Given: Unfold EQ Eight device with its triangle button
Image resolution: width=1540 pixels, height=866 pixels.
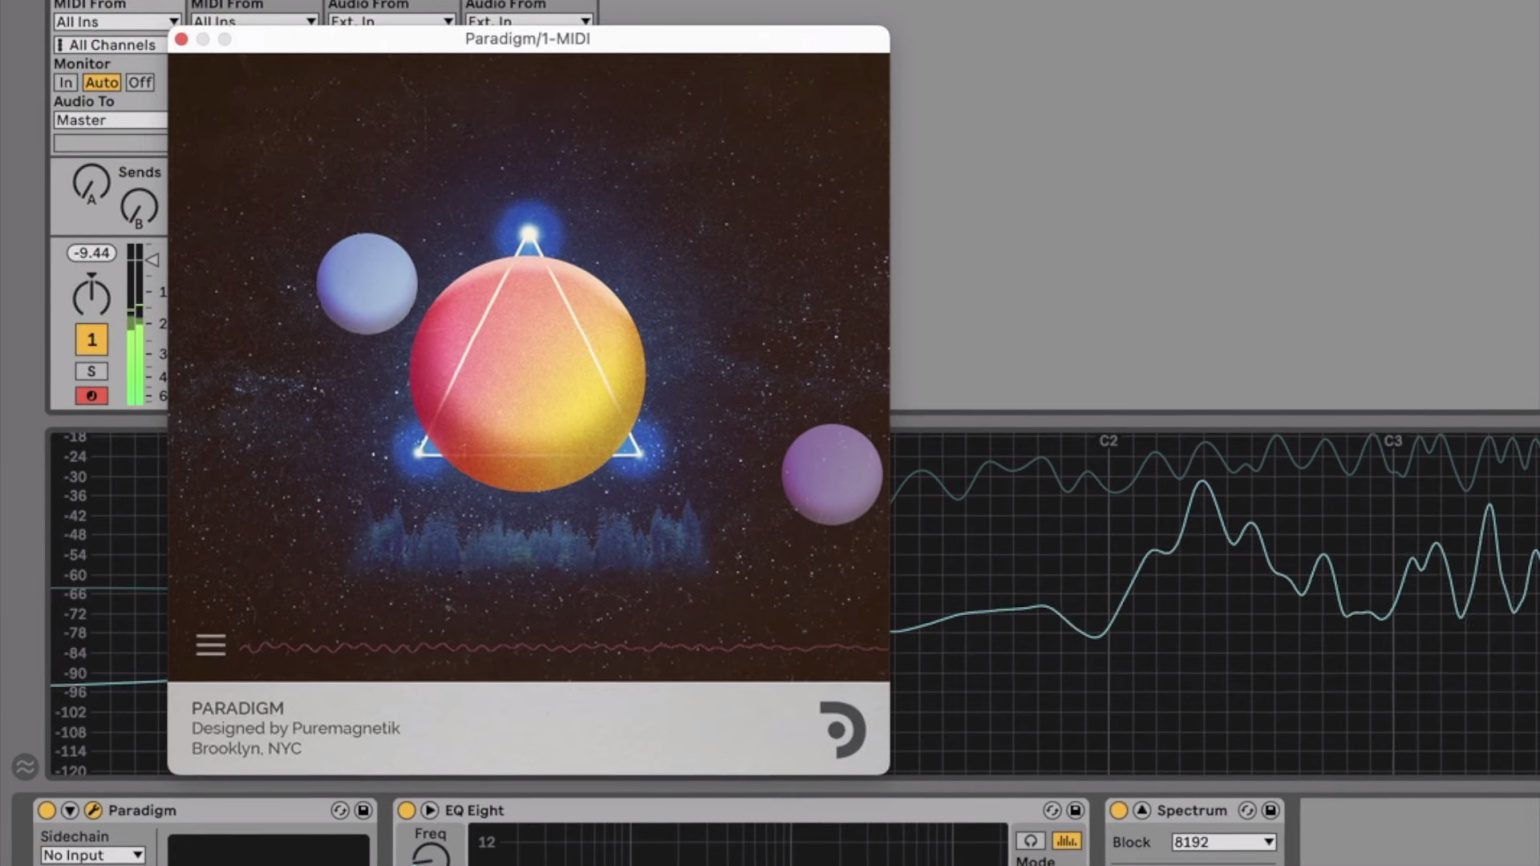Looking at the screenshot, I should [x=429, y=810].
